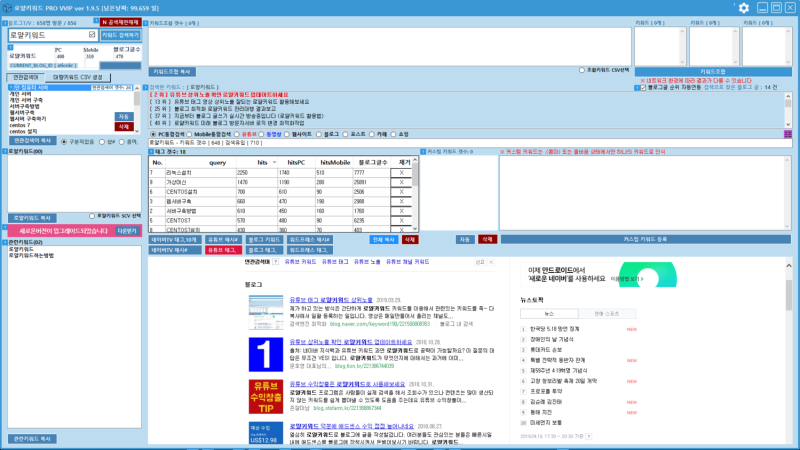Click 유튜브 수익창출 TIP thumbnail
The height and width of the screenshot is (450, 800).
click(x=266, y=396)
